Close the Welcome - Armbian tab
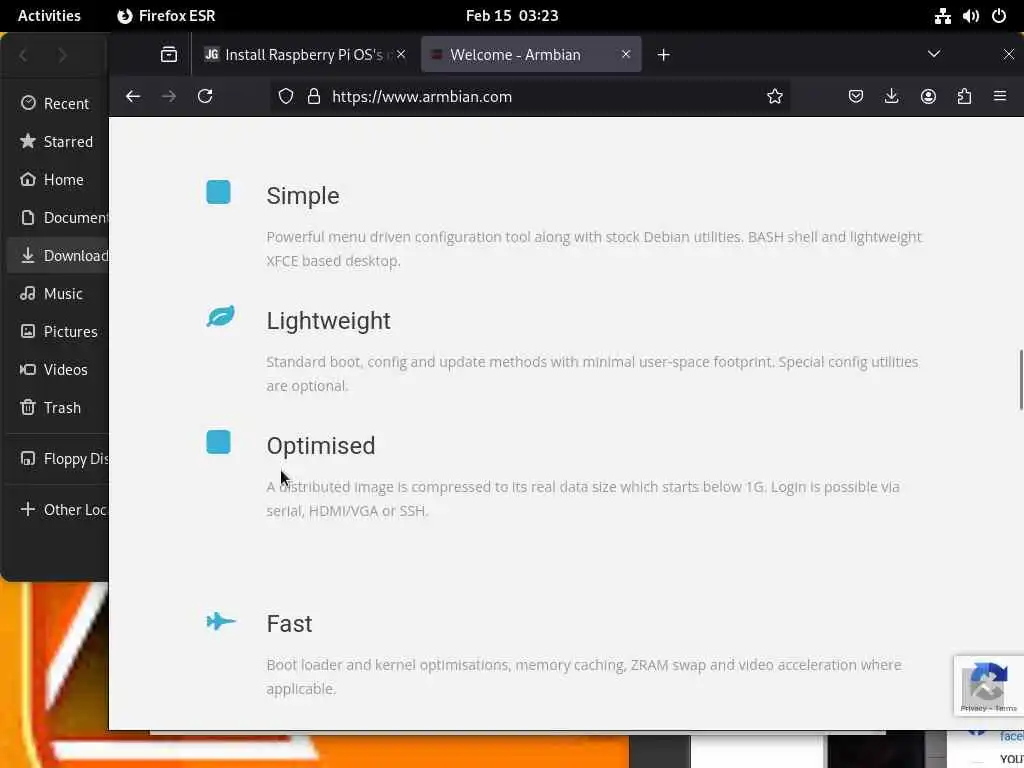The height and width of the screenshot is (768, 1024). tap(626, 55)
